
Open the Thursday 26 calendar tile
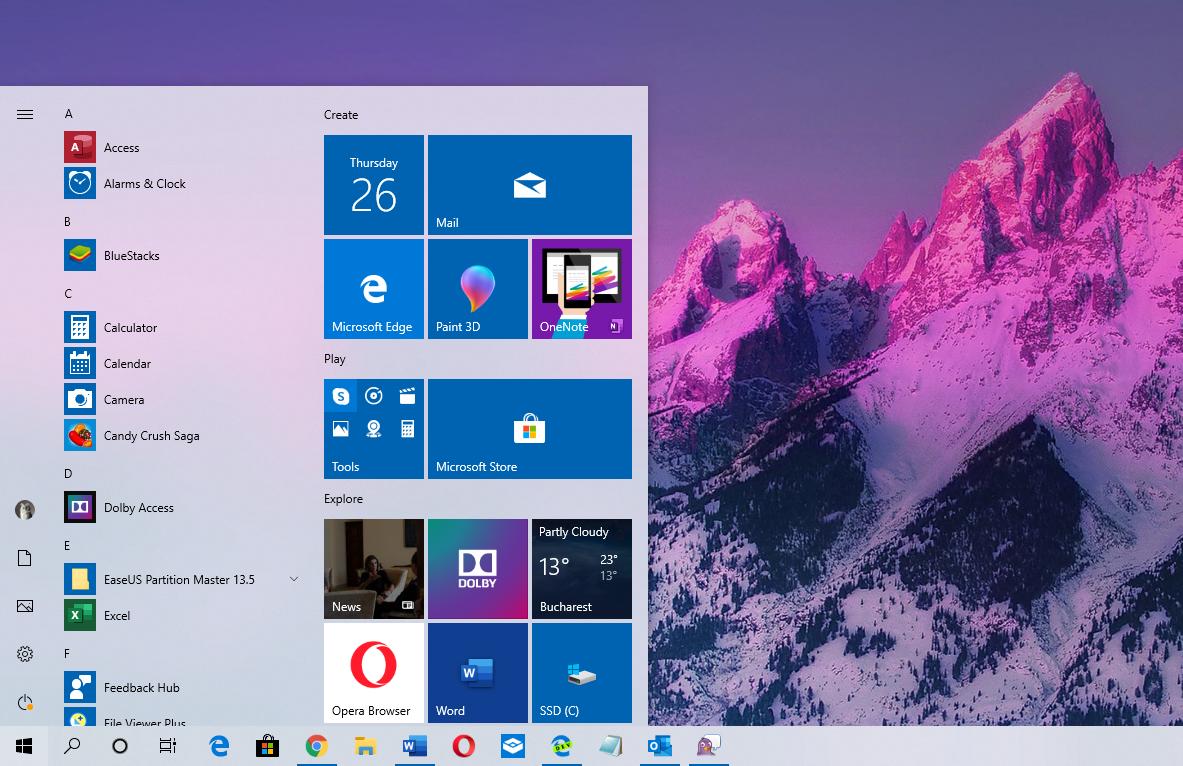(x=373, y=185)
